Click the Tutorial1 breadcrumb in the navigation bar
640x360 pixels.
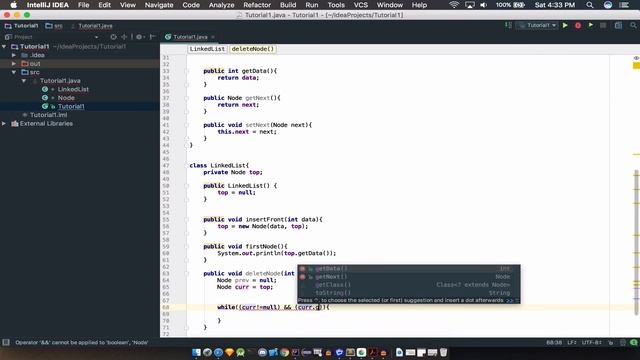22,26
